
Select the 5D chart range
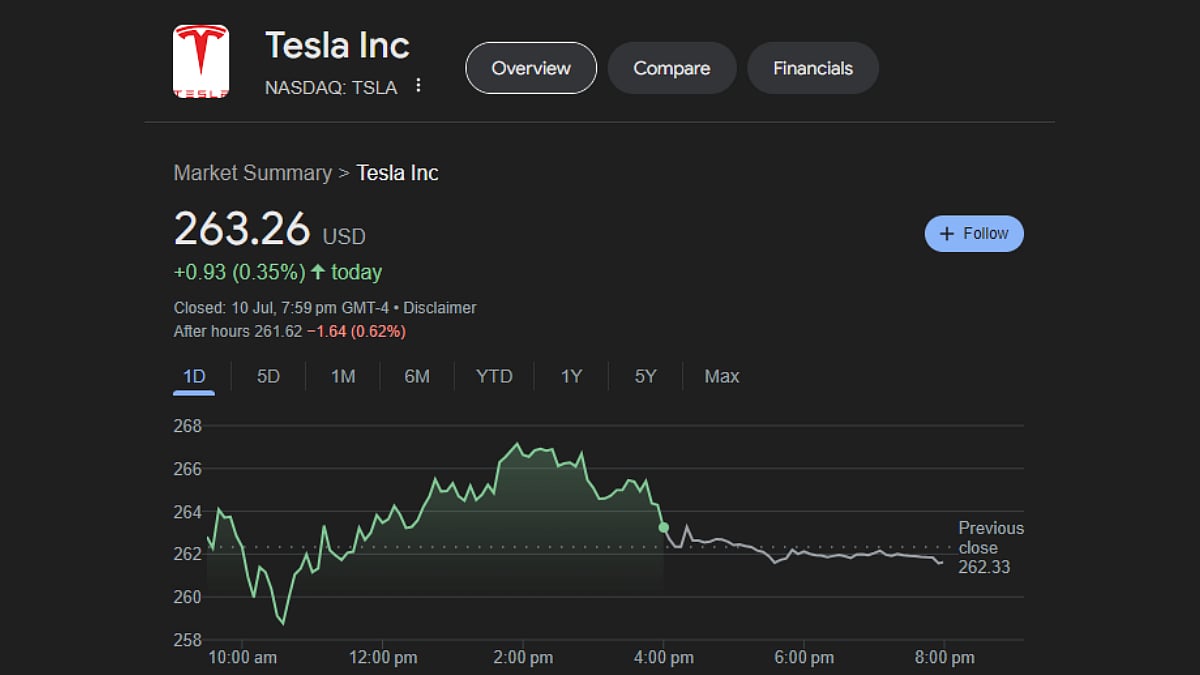pos(268,376)
